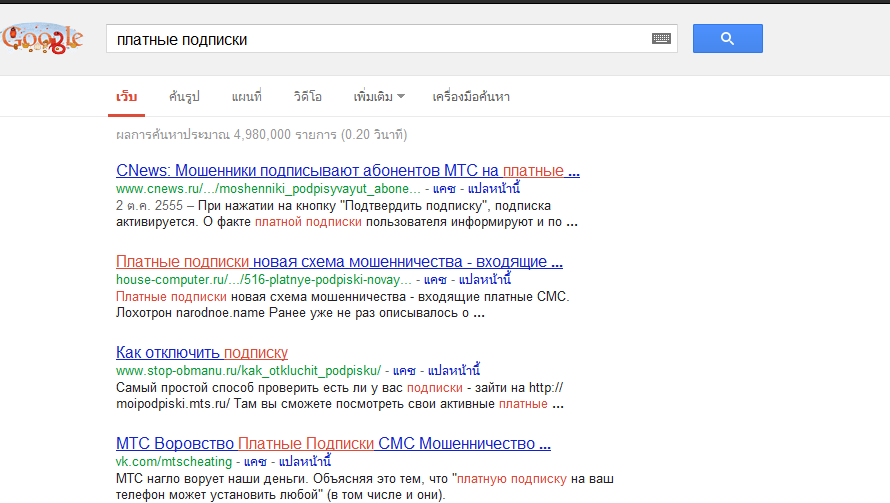Viewport: 890px width, 503px height.
Task: Open the CNews: Мошенники подписывают абонентов result
Action: (348, 170)
